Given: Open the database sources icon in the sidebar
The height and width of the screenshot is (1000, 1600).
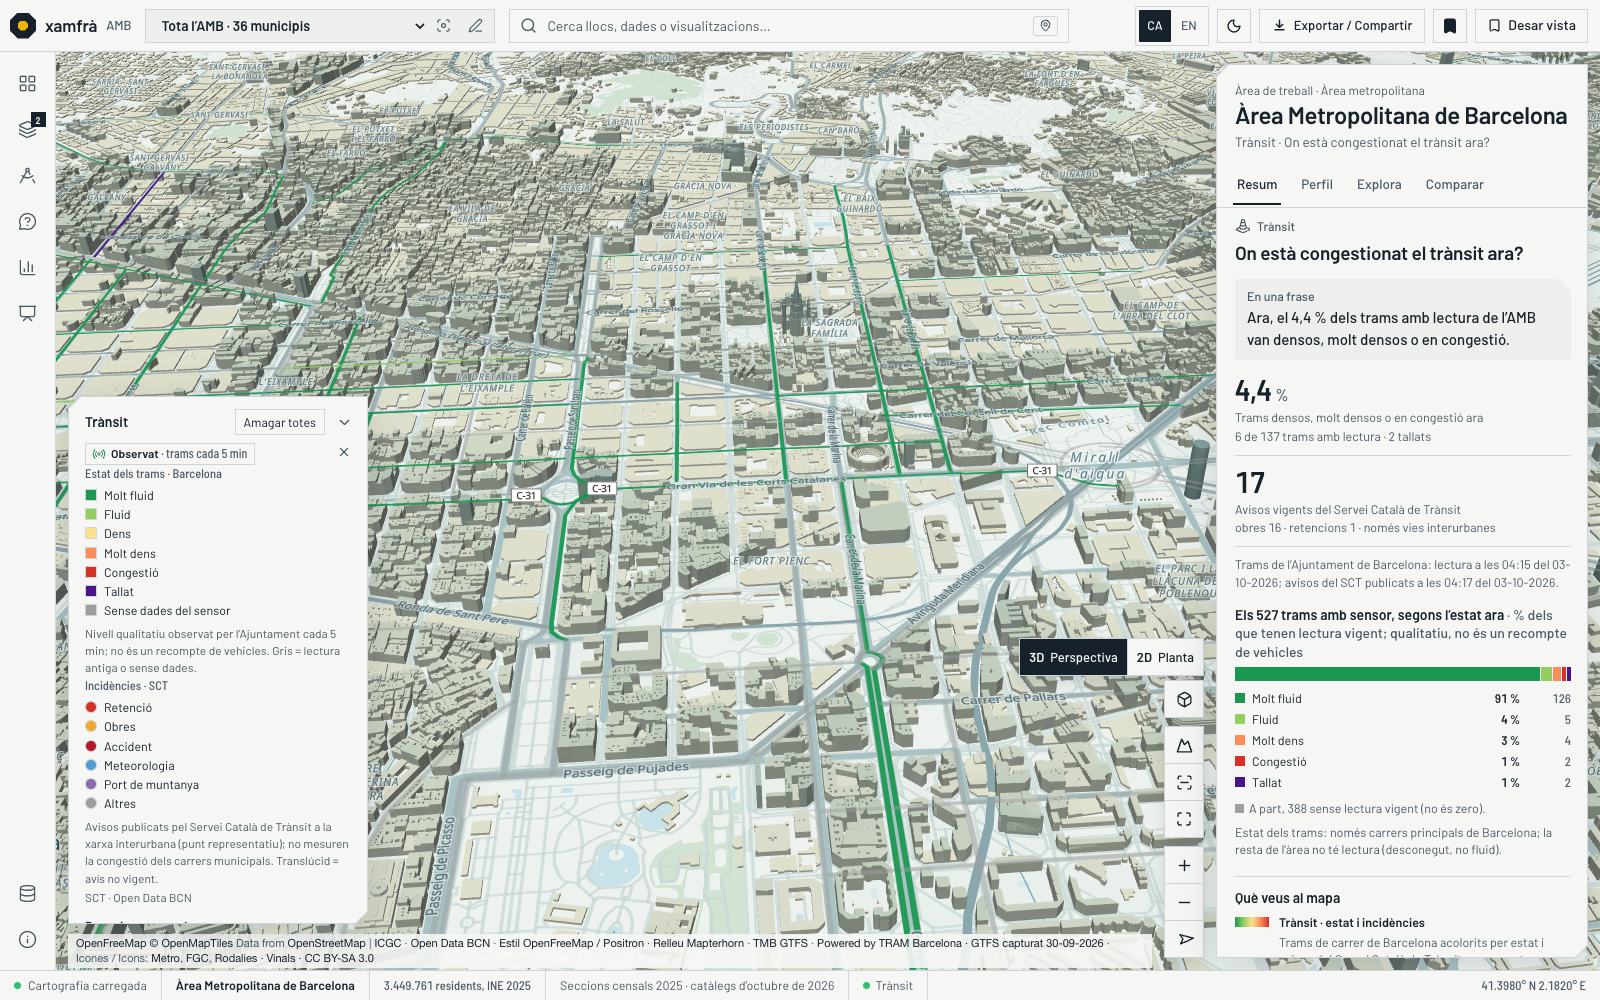Looking at the screenshot, I should (x=27, y=894).
